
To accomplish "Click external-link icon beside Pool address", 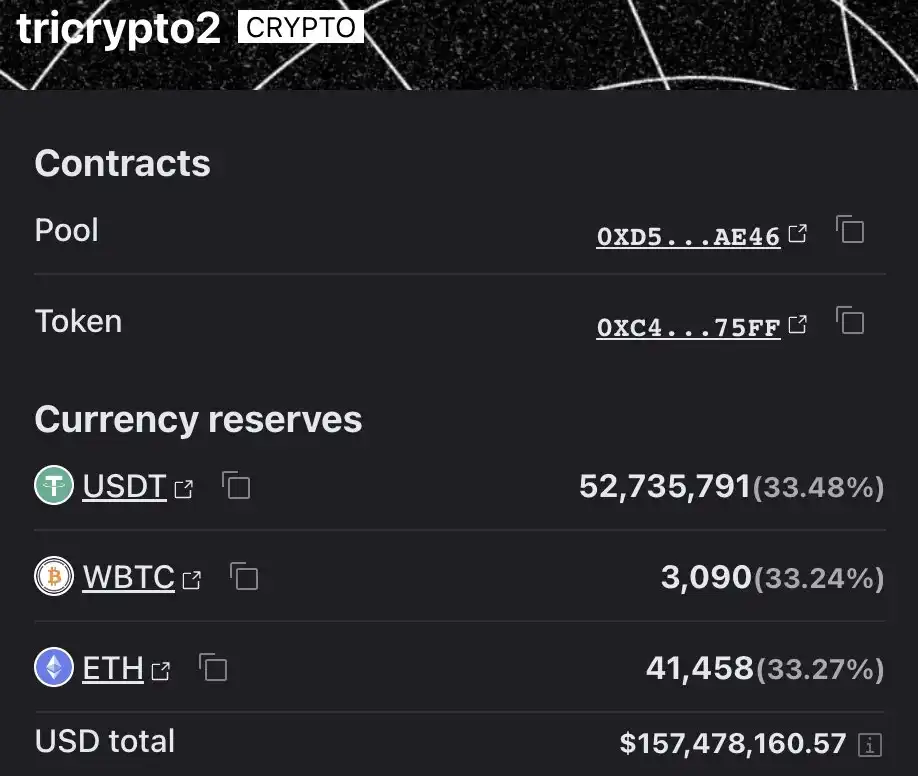I will coord(798,234).
